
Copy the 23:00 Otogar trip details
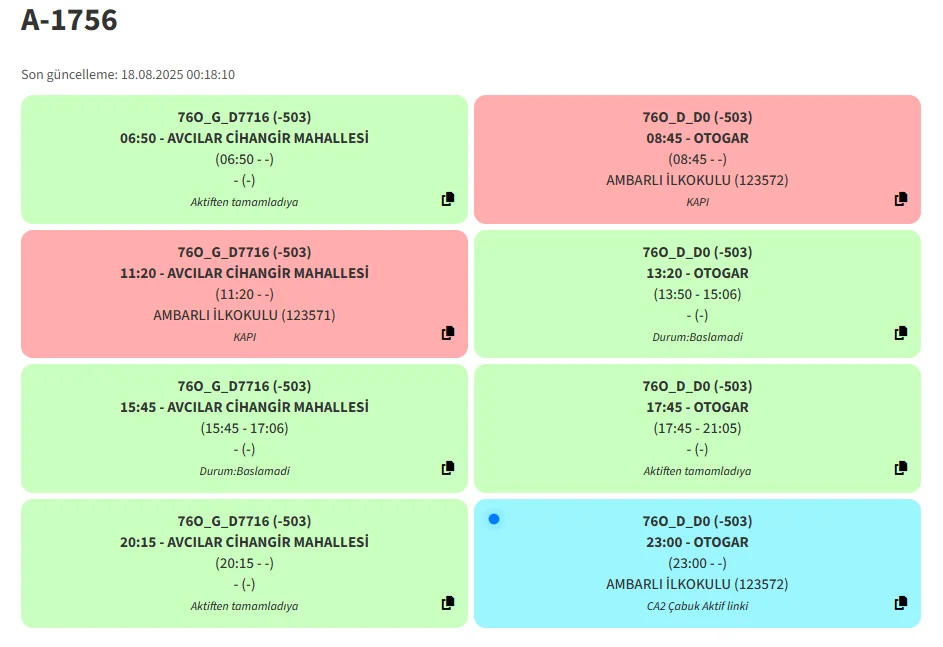[901, 603]
